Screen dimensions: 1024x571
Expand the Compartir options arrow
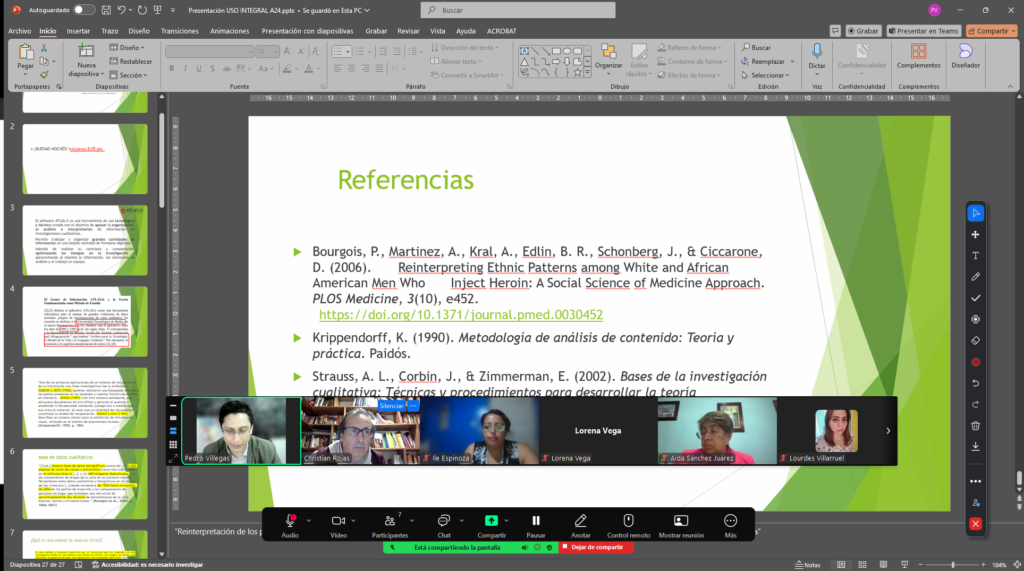[506, 521]
